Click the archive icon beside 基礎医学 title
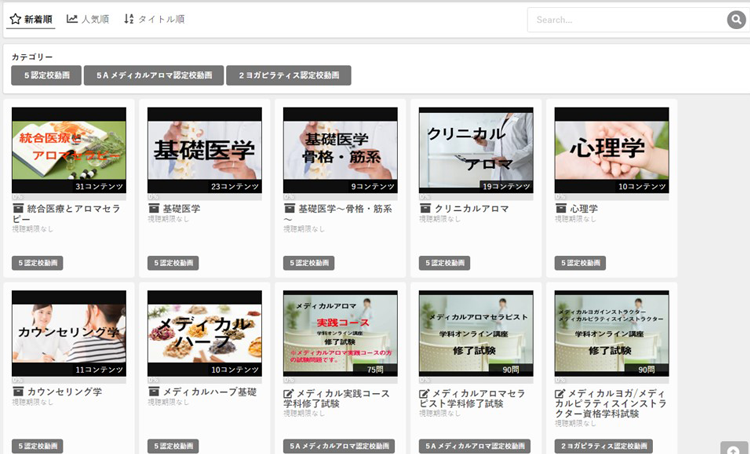750x454 pixels. (x=154, y=209)
